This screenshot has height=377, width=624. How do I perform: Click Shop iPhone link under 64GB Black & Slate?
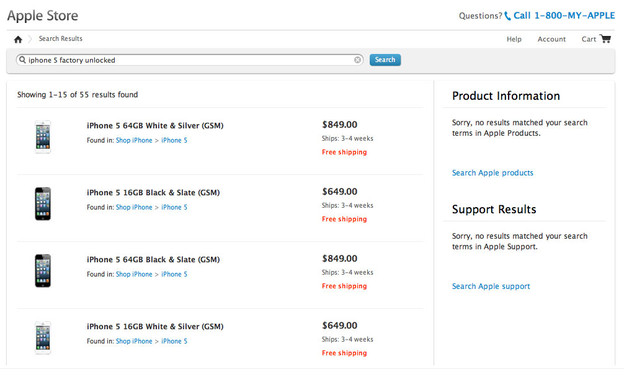pos(134,274)
